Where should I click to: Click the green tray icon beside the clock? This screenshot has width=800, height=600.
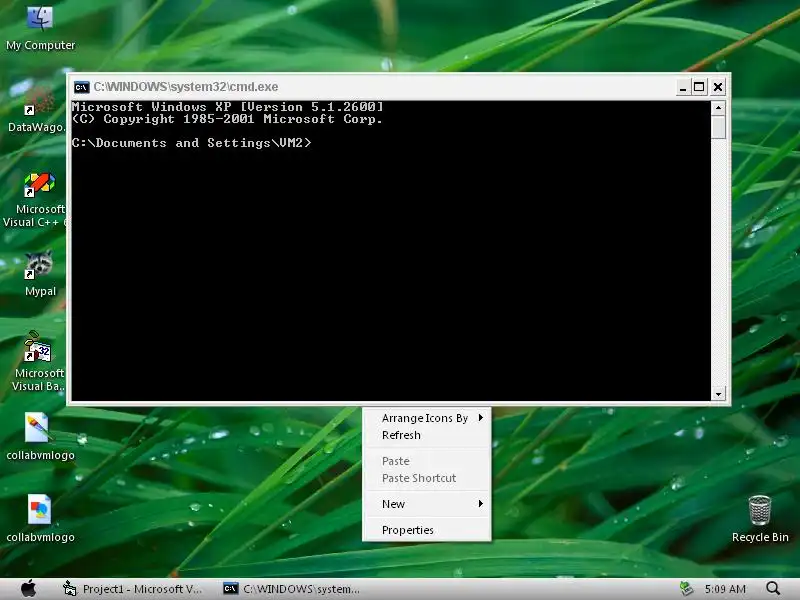pyautogui.click(x=686, y=589)
